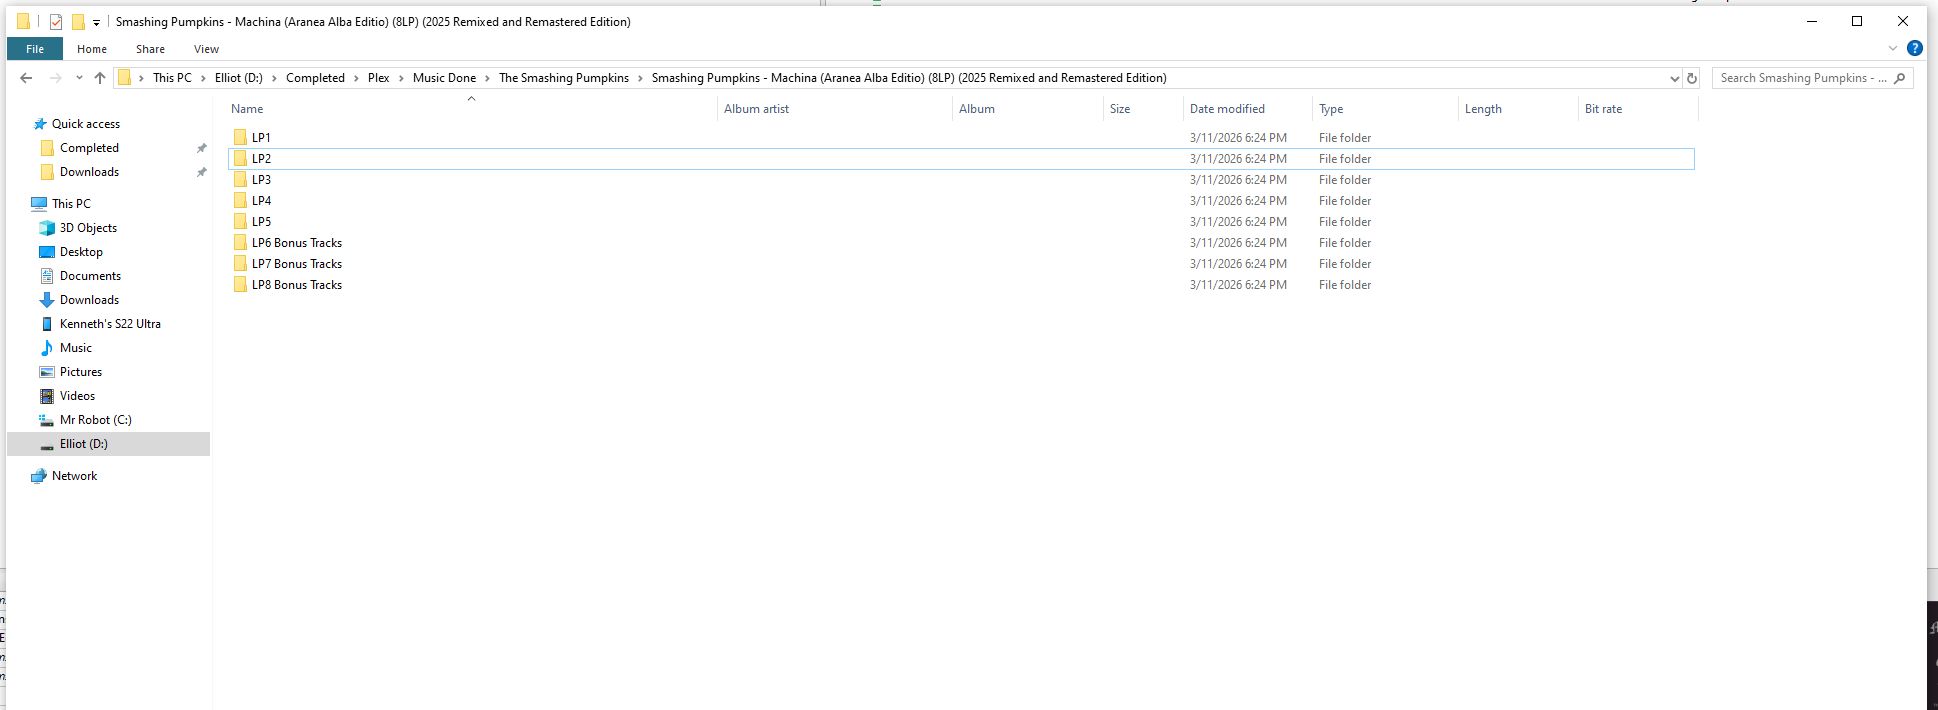The height and width of the screenshot is (710, 1938).
Task: Click the Forward navigation arrow
Action: [x=56, y=78]
